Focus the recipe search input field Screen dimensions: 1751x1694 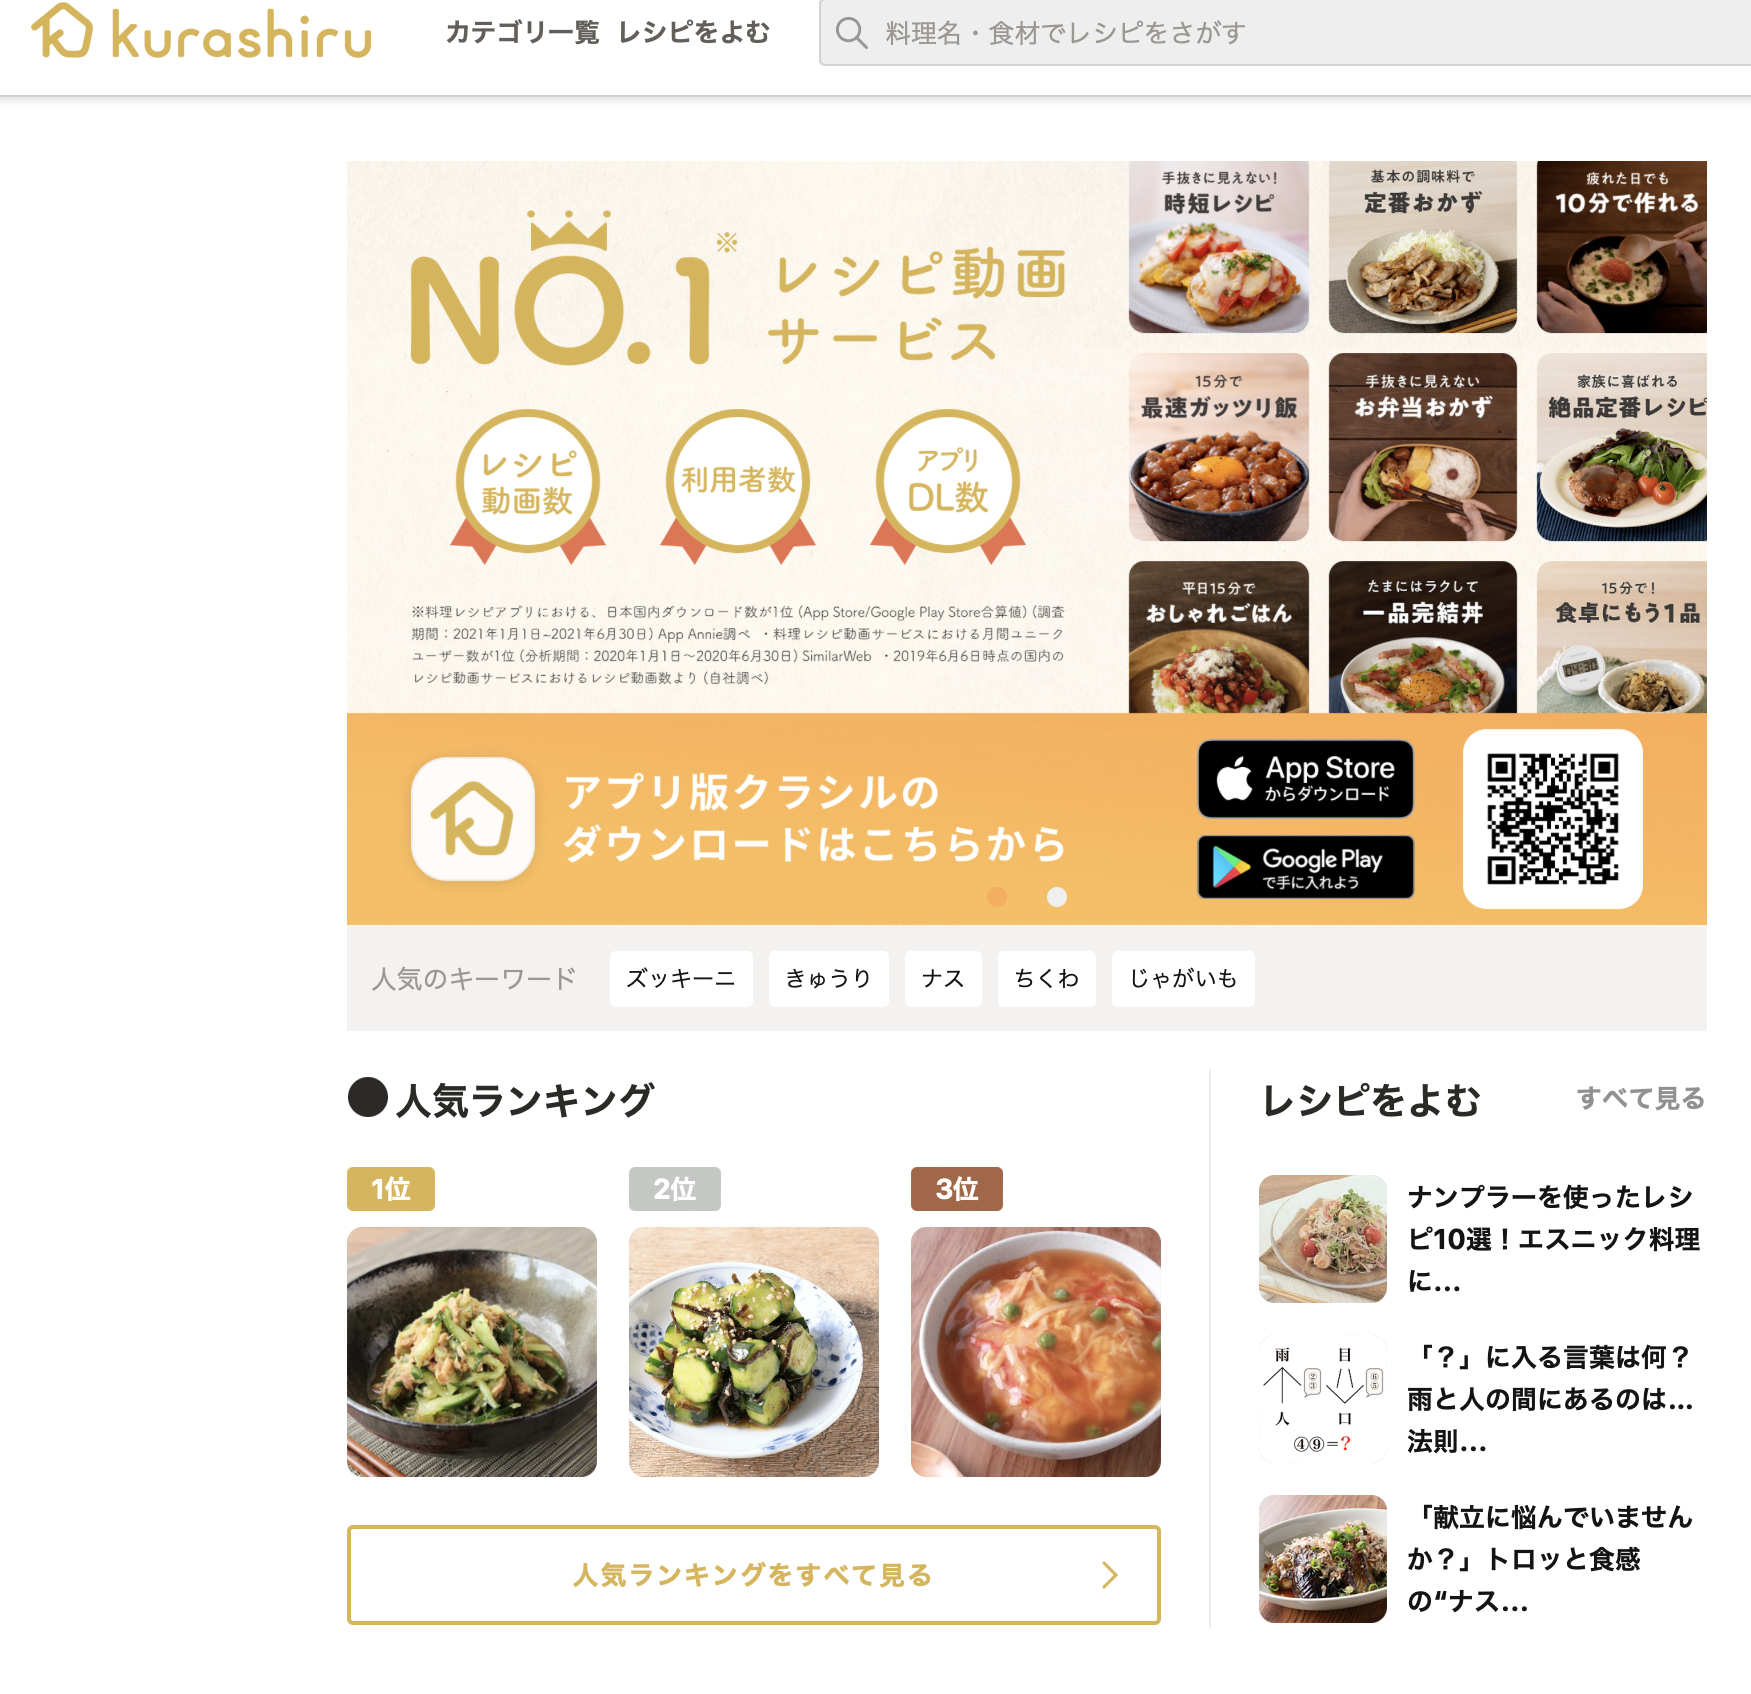coord(1285,33)
